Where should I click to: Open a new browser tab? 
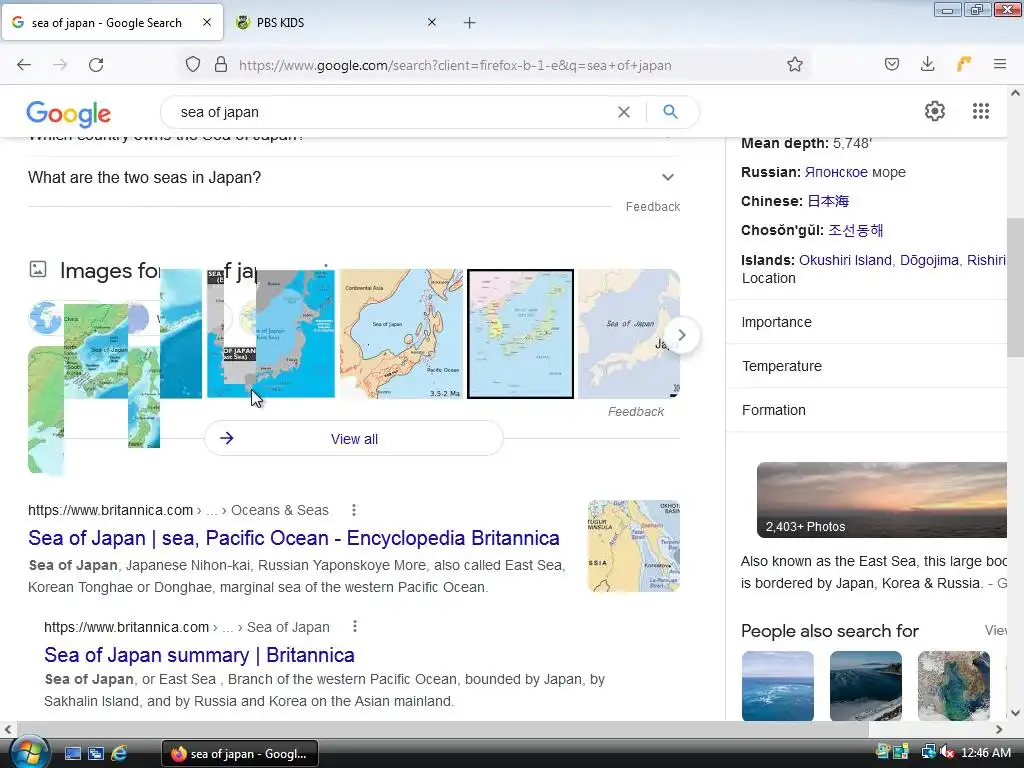click(470, 23)
